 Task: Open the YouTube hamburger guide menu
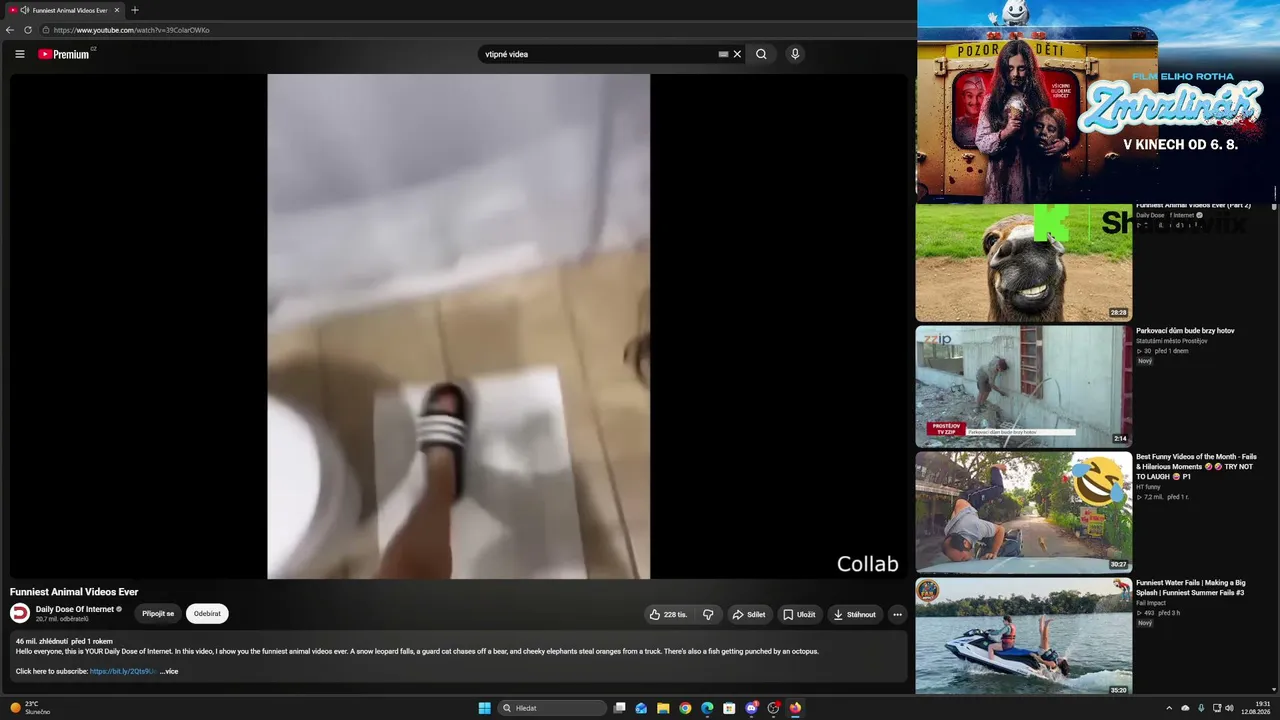point(20,54)
